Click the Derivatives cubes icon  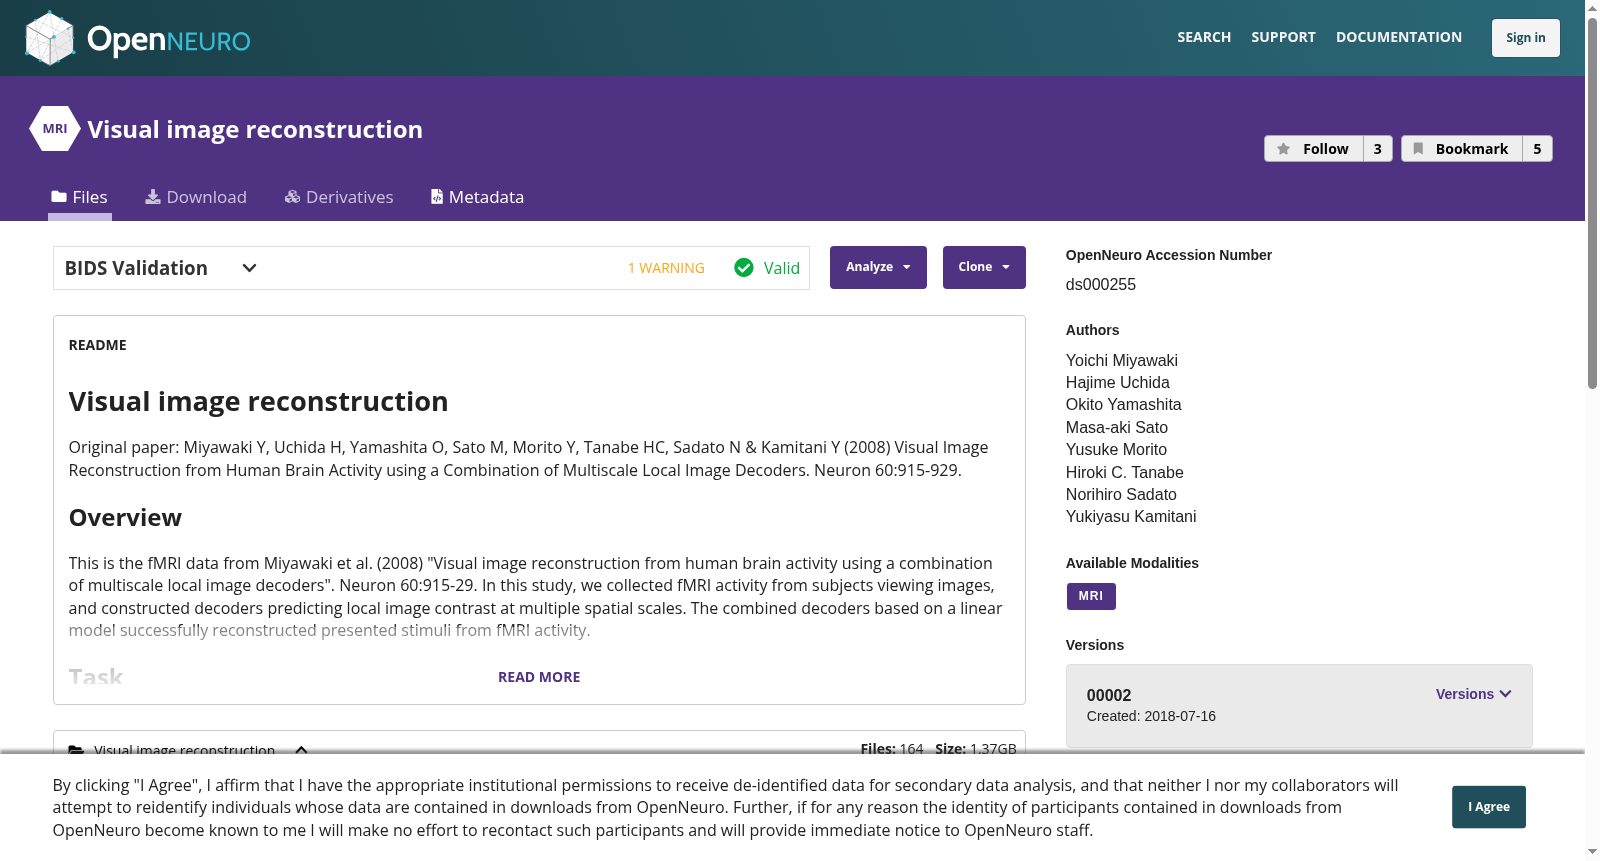[292, 197]
